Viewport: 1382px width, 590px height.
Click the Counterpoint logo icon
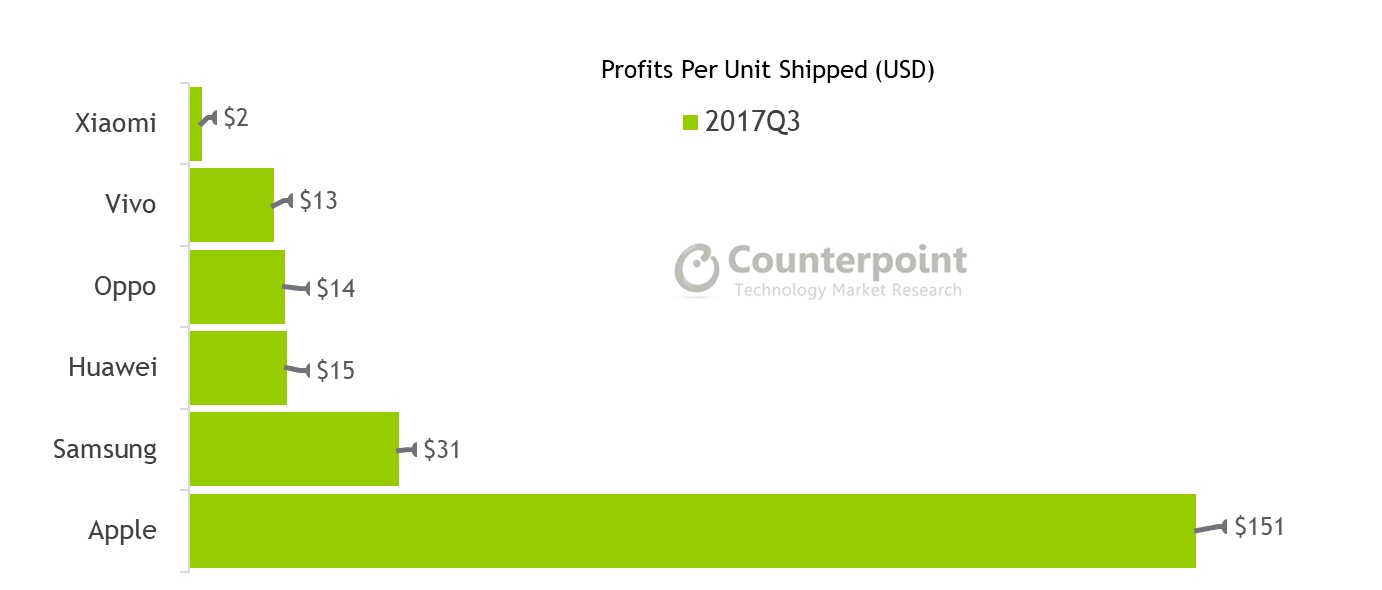(697, 269)
